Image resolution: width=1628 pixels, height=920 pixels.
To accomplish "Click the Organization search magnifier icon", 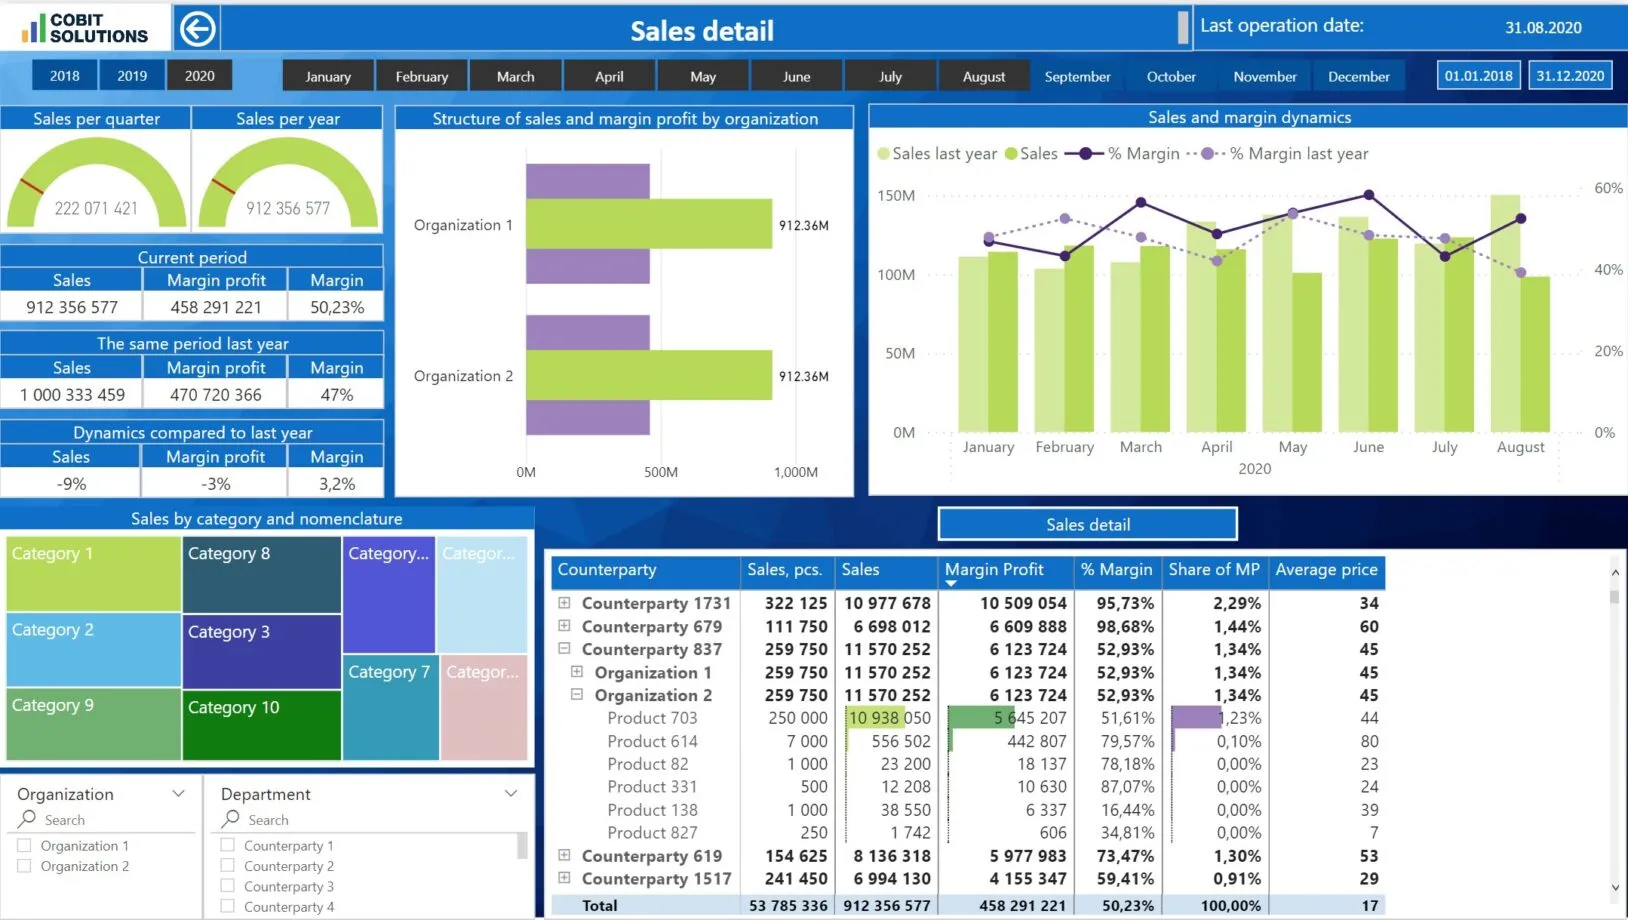I will pos(27,819).
